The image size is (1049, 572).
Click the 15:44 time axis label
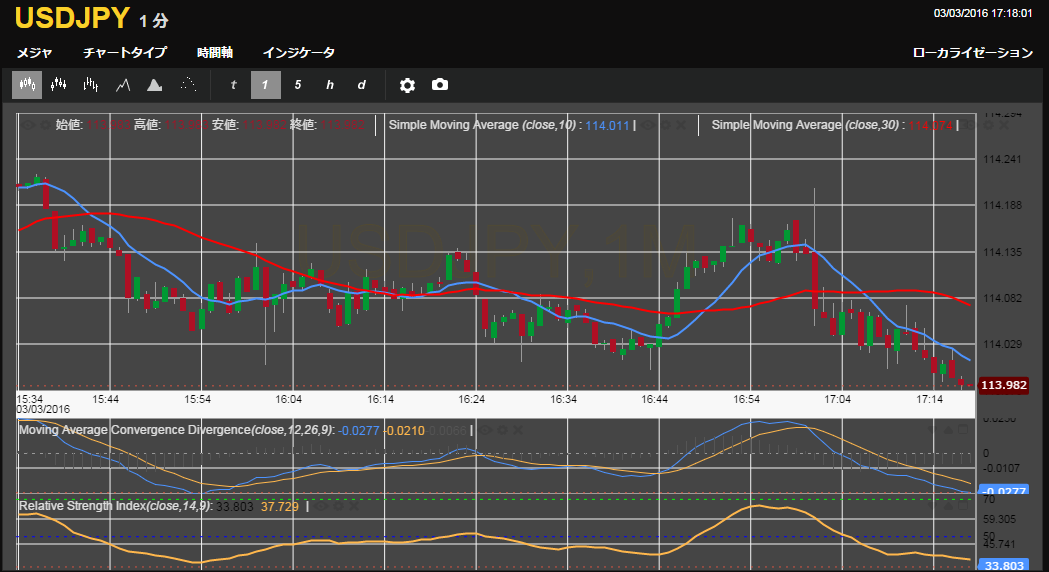pos(106,399)
